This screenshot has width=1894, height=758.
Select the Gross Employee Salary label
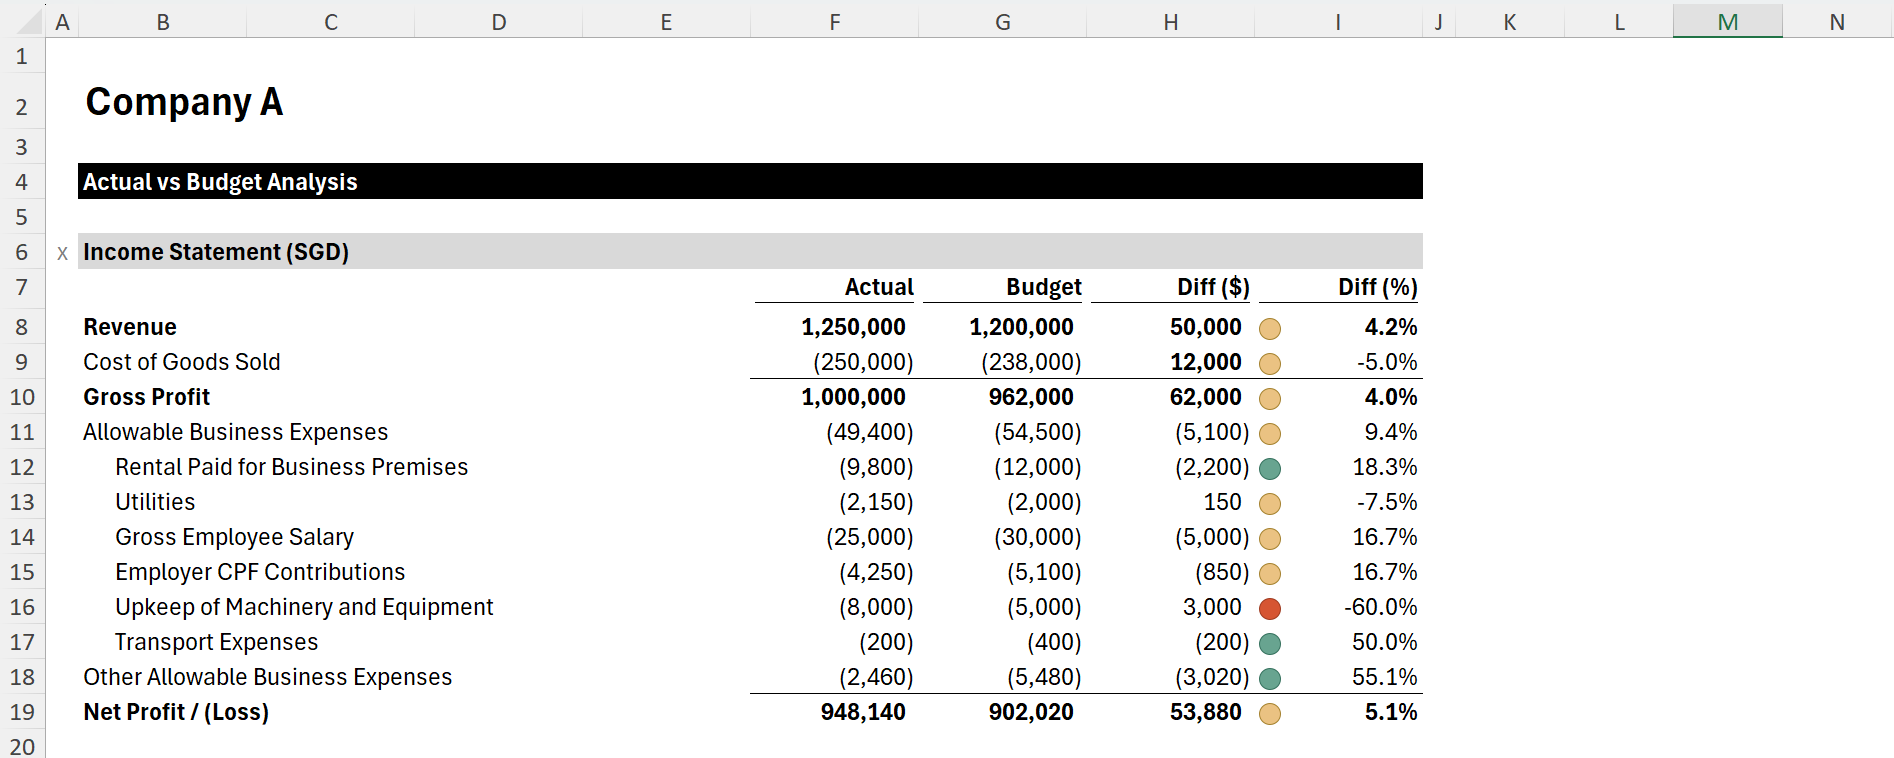point(234,537)
